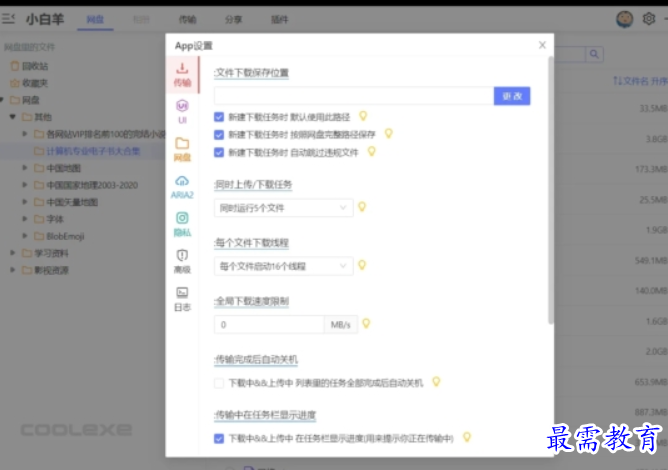Viewport: 668px width, 470px height.
Task: Click hint bulb beside 按照网盘完整路径保存 option
Action: pos(389,134)
